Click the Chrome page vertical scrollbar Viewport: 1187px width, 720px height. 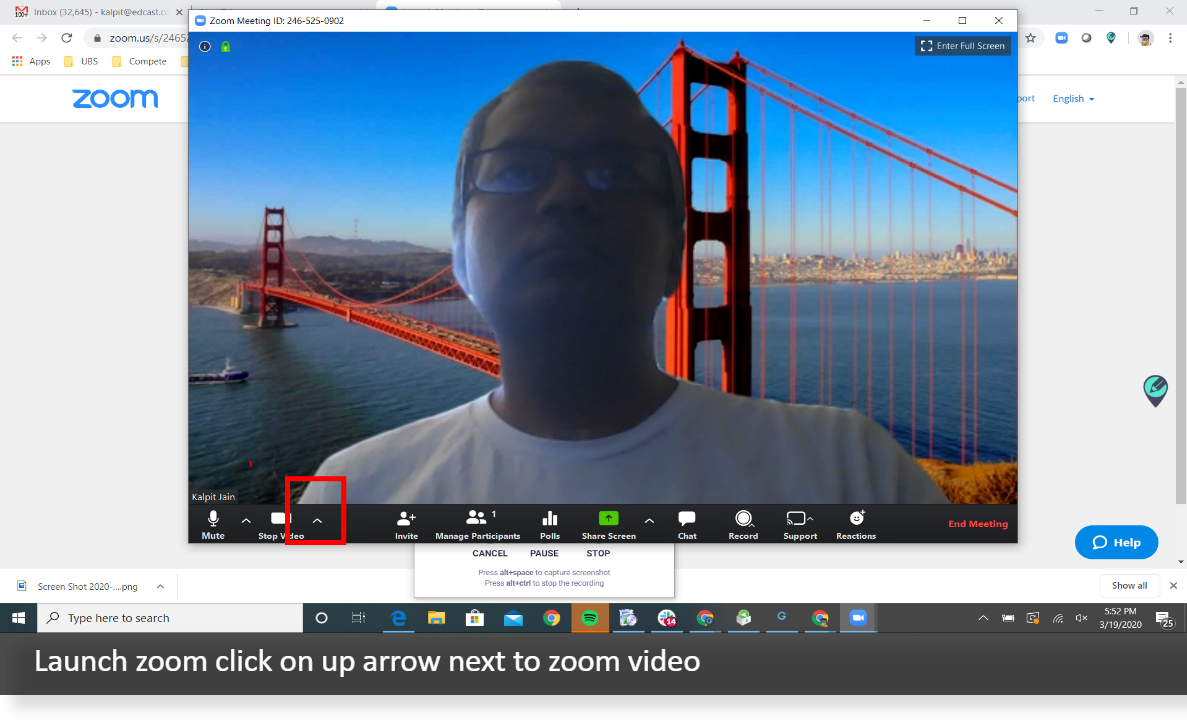pyautogui.click(x=1181, y=295)
